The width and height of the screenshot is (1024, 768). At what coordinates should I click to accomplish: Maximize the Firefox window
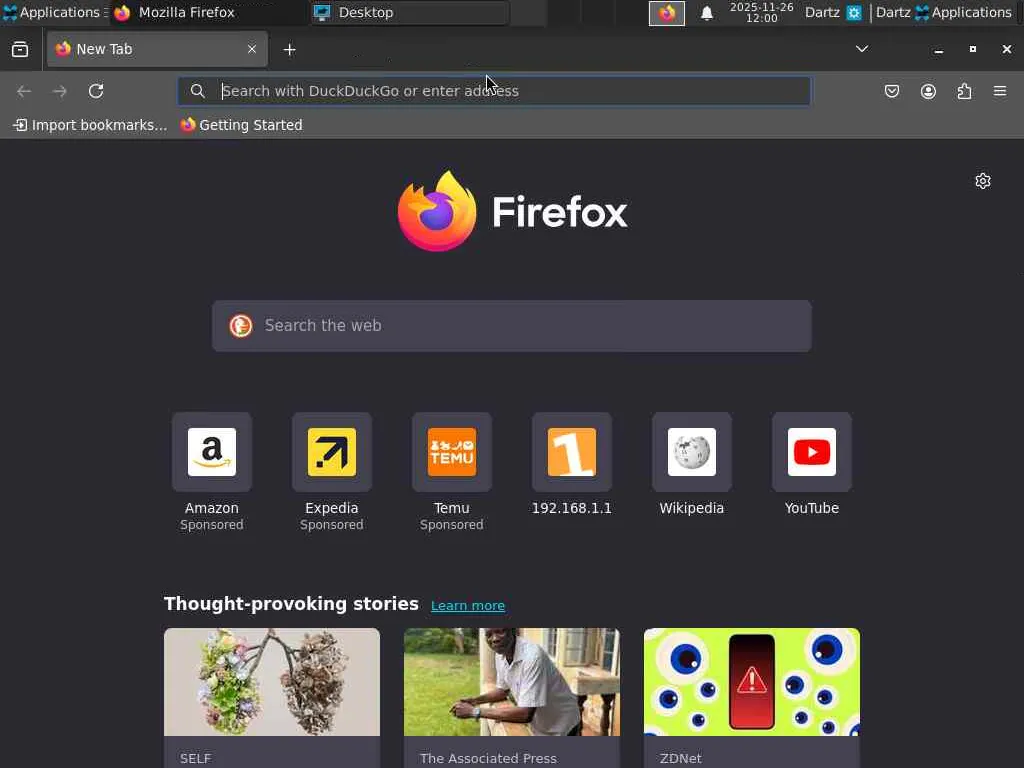pyautogui.click(x=972, y=49)
